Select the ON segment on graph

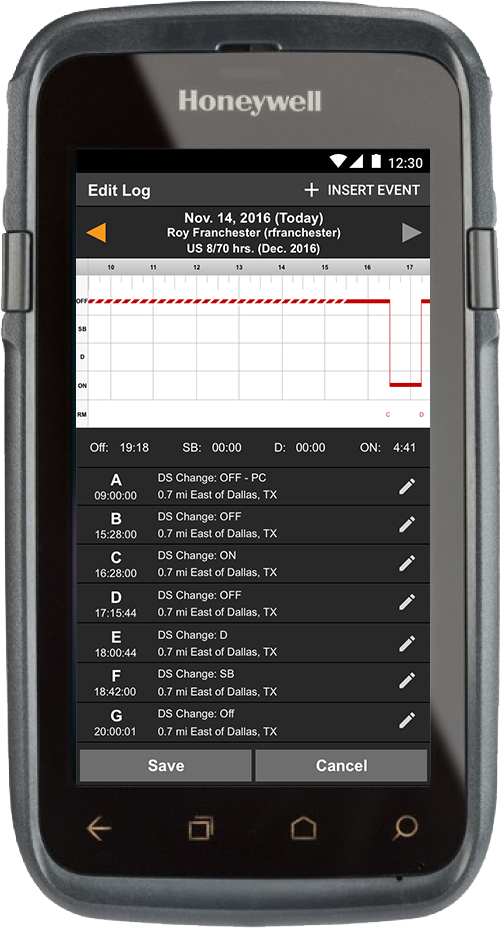tap(405, 385)
